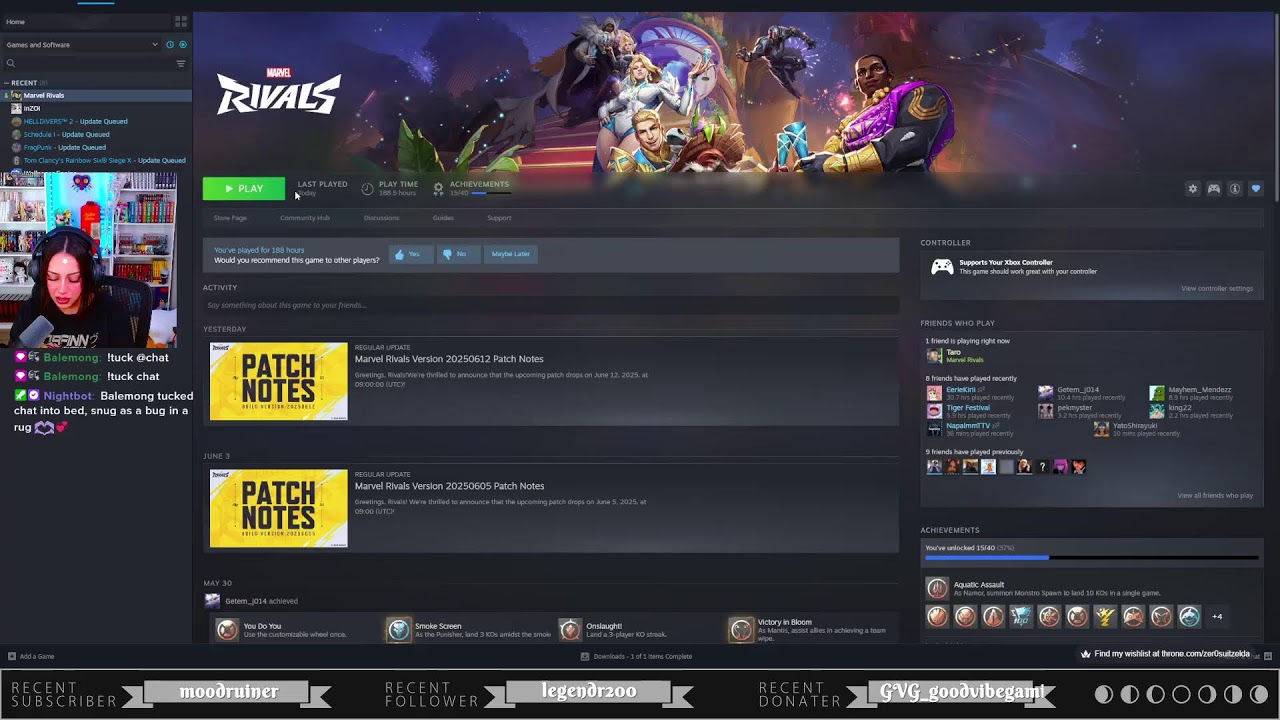Open the Smoke Screen achievement icon
1280x720 pixels.
(399, 629)
